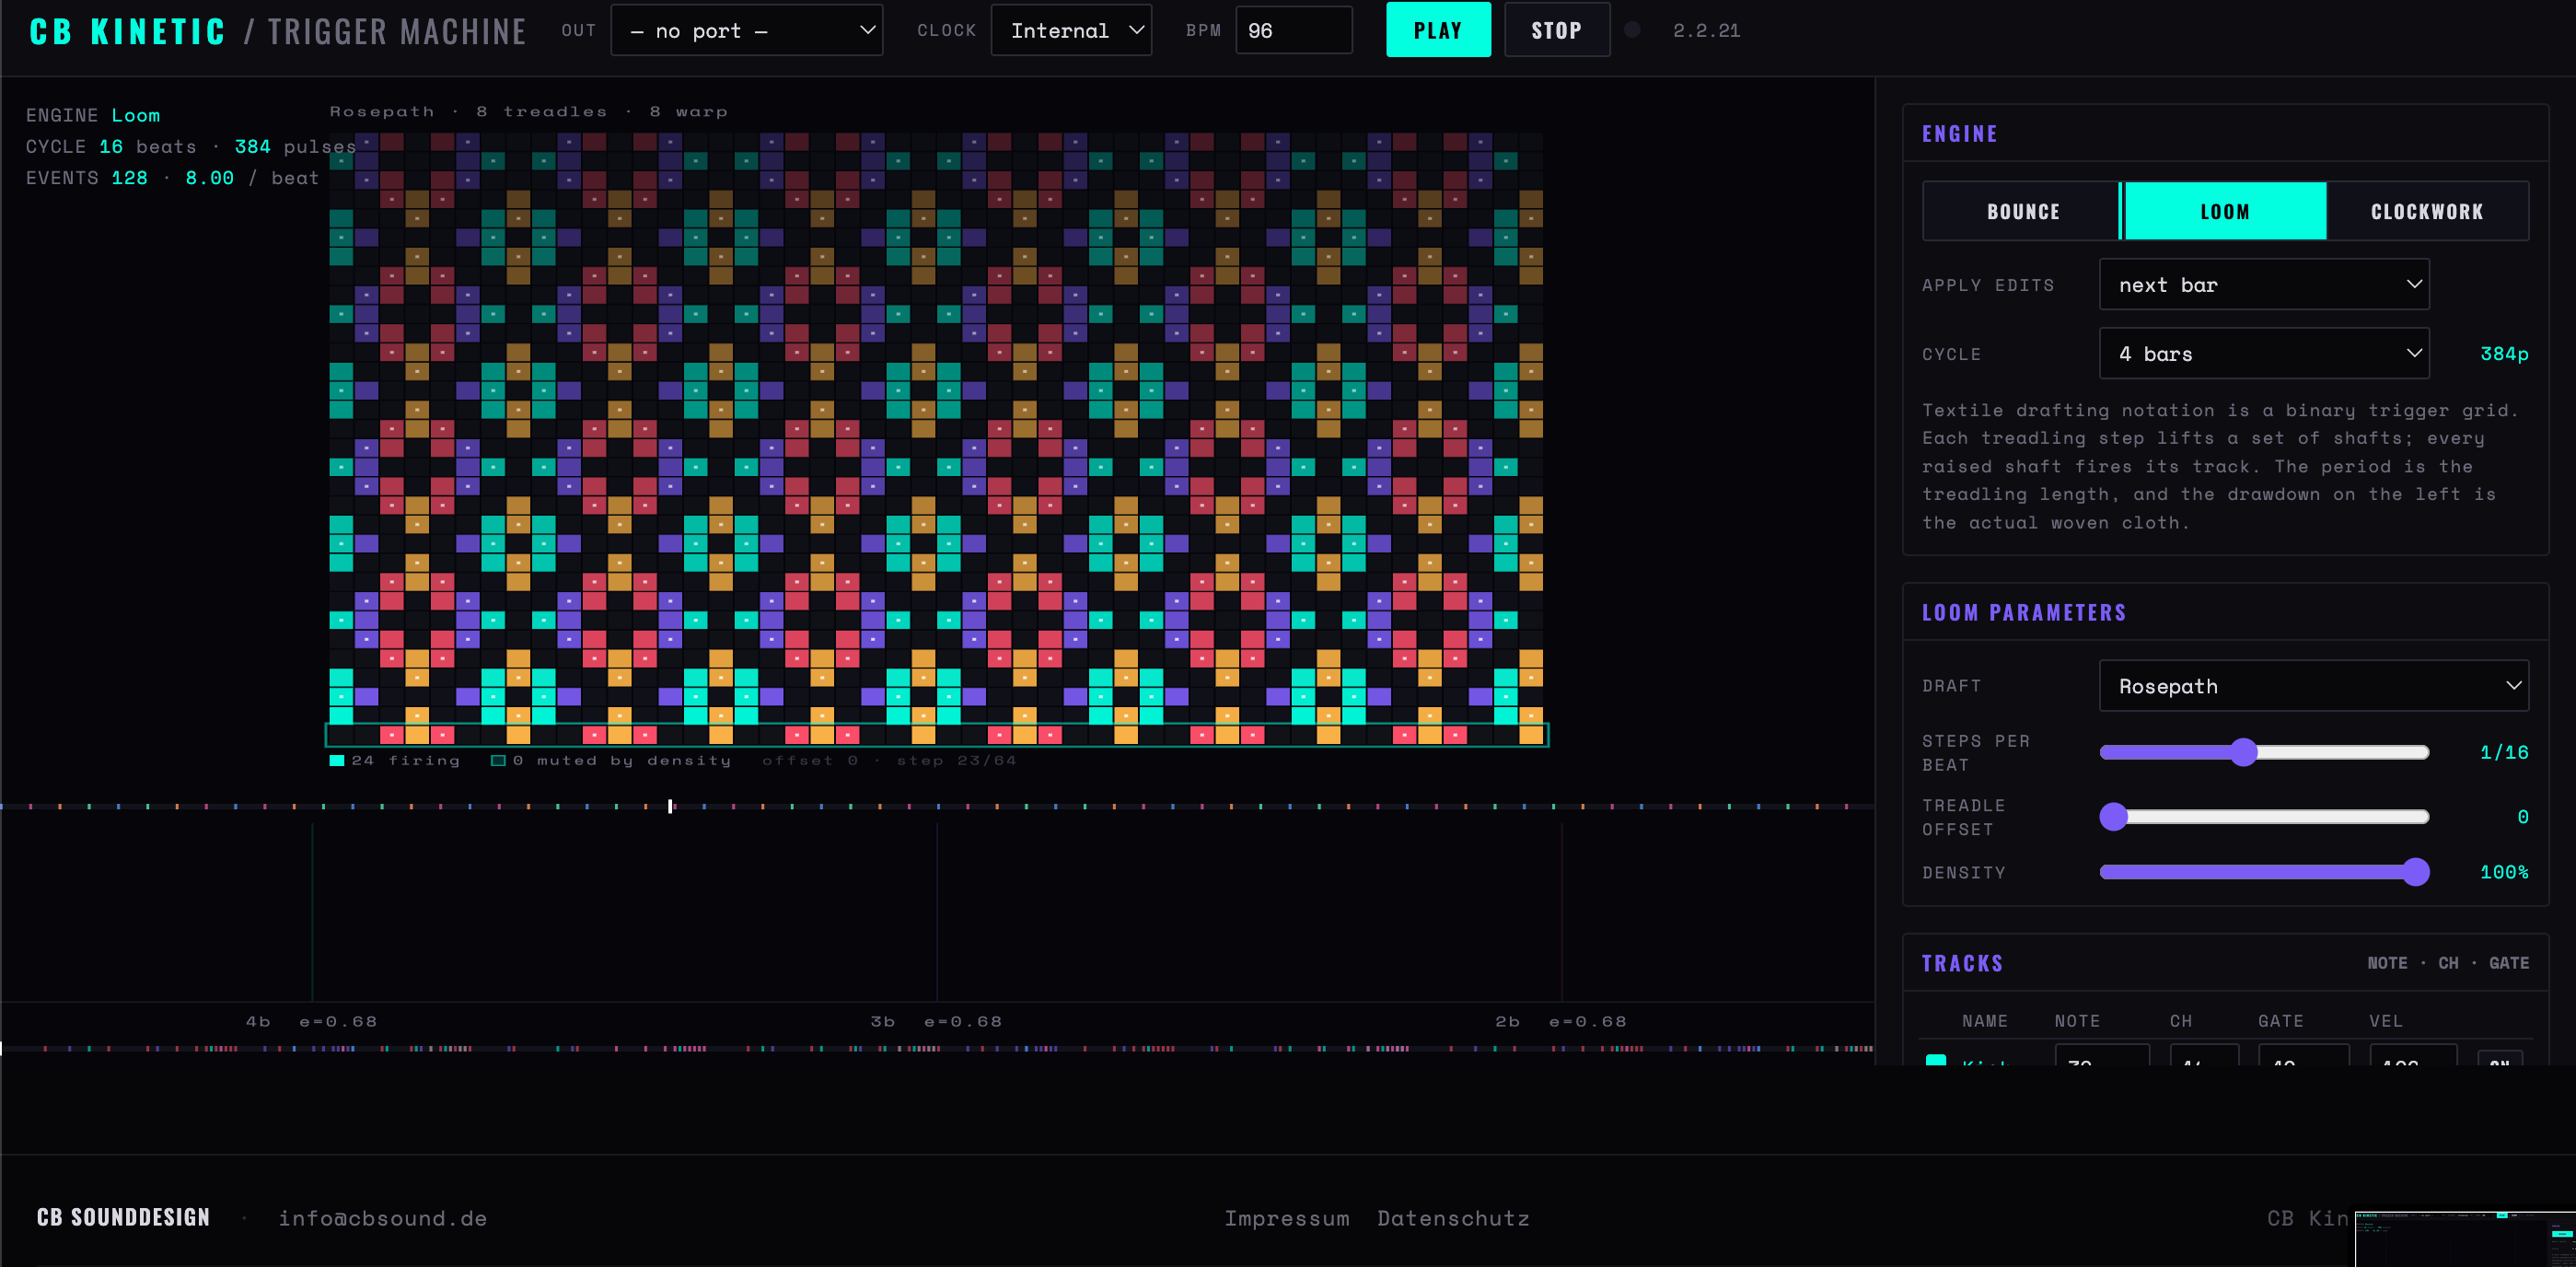
Task: Click the NOTE · CH · GATE label in the TRACKS header
Action: tap(2448, 963)
